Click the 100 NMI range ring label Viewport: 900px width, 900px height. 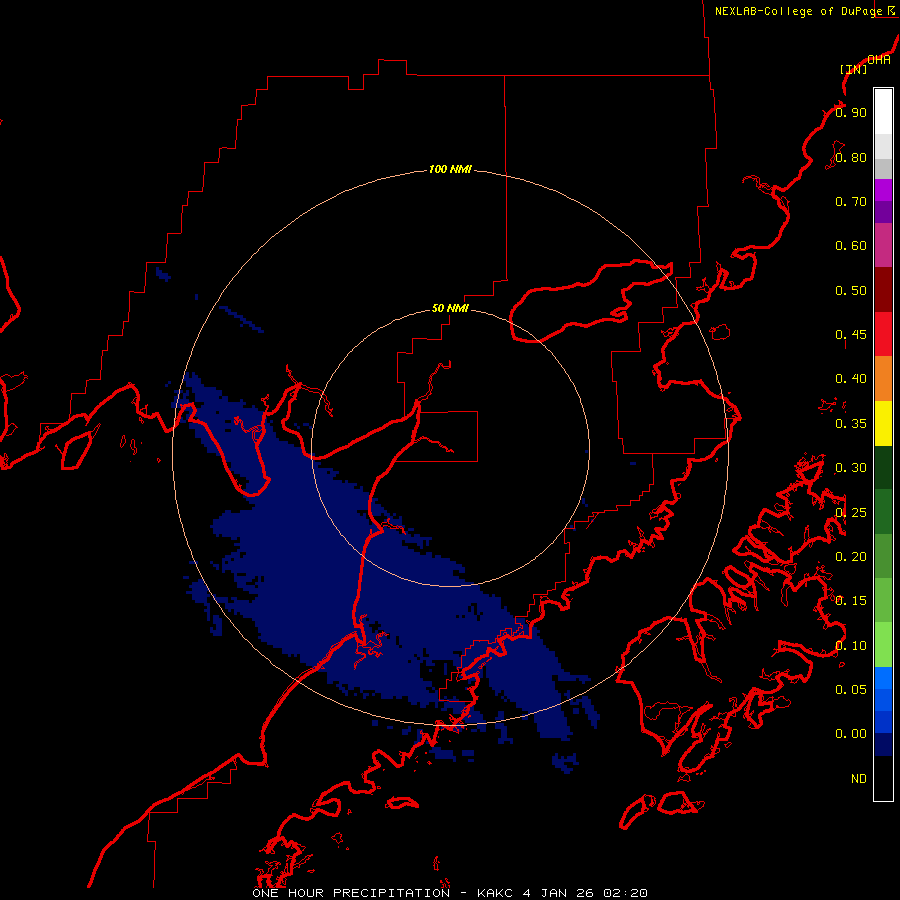coord(450,169)
